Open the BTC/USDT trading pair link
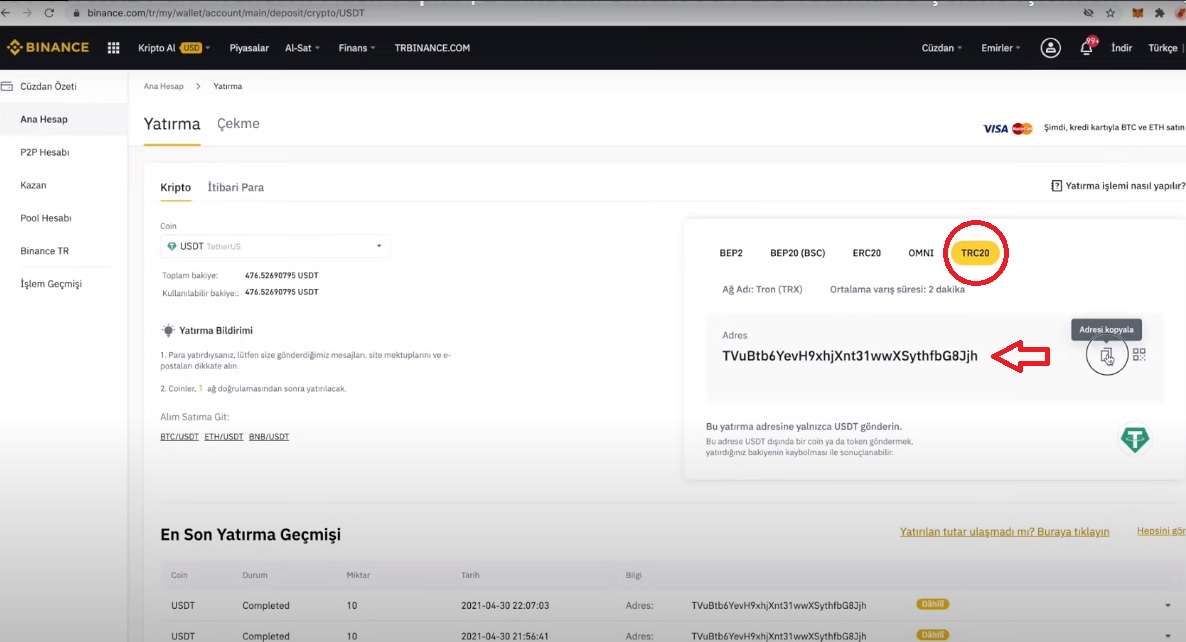 pos(179,437)
